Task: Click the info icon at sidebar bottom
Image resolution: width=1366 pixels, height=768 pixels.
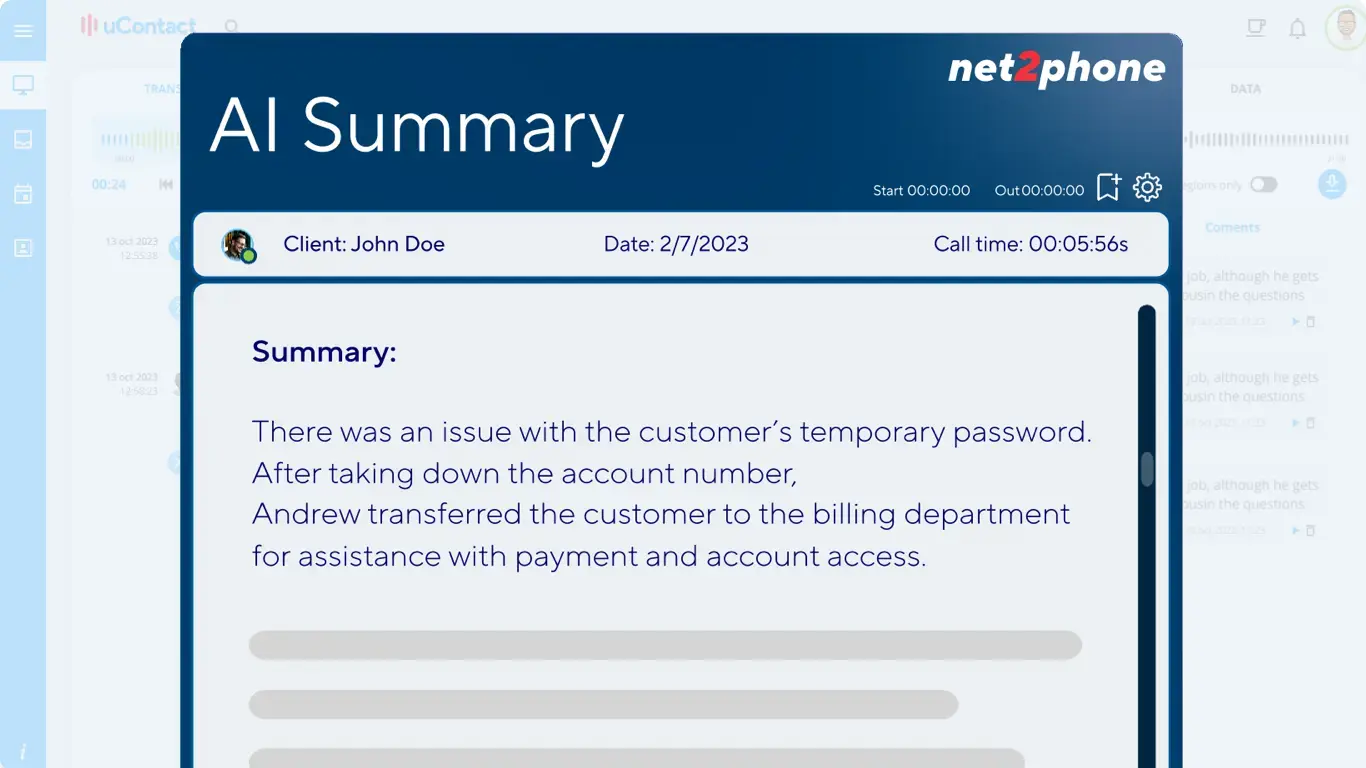Action: click(x=23, y=752)
